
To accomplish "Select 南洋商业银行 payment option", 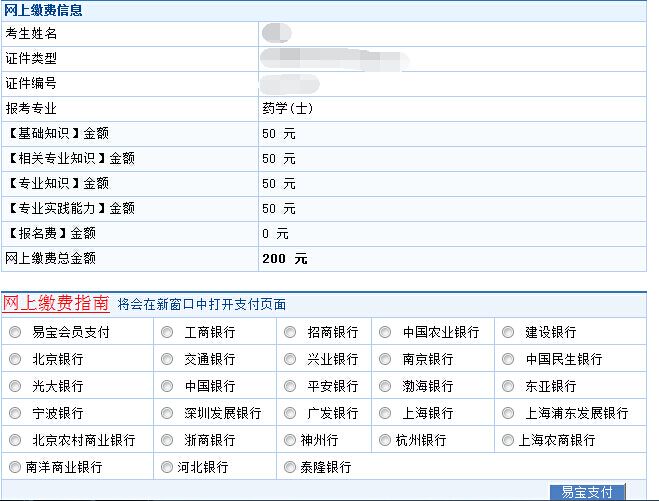I will pyautogui.click(x=15, y=467).
